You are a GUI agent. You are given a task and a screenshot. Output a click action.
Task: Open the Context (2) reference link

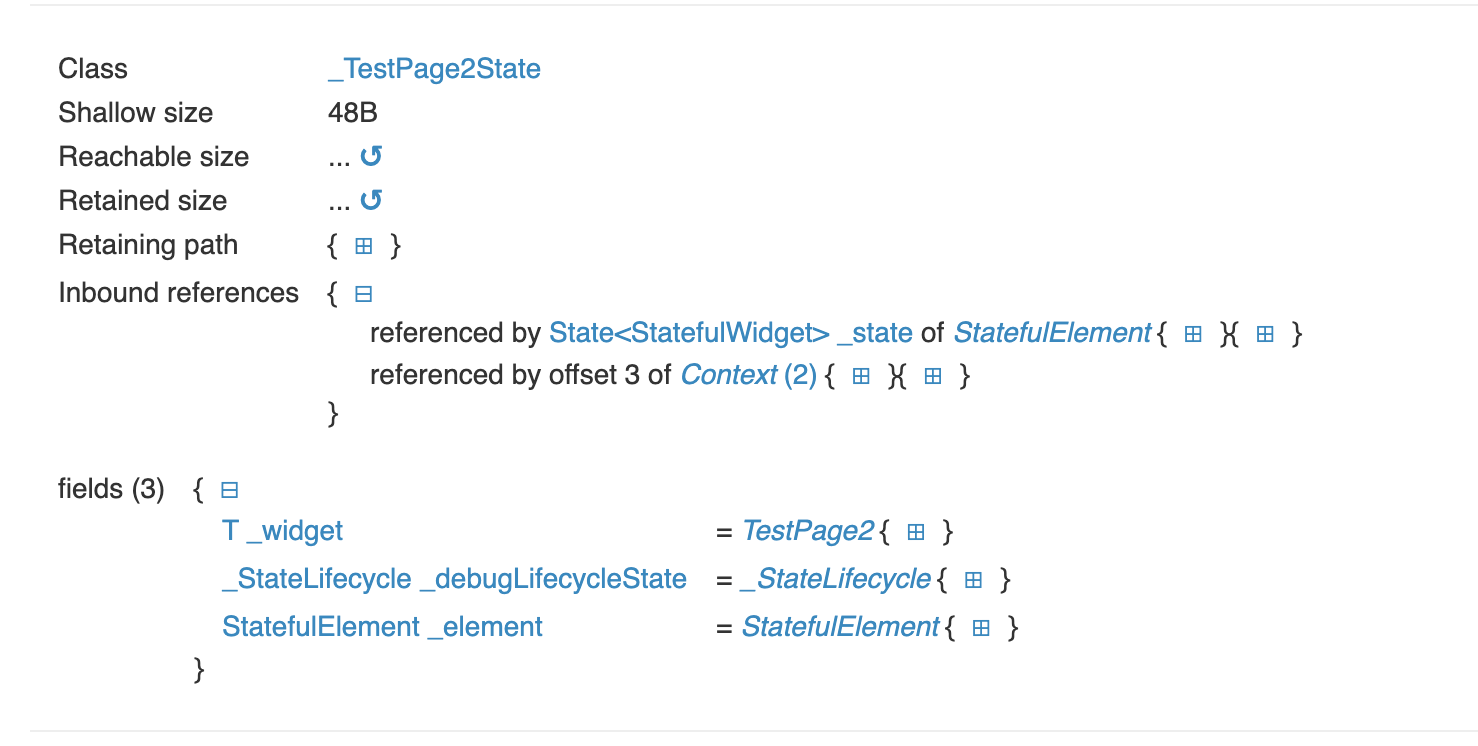click(747, 375)
